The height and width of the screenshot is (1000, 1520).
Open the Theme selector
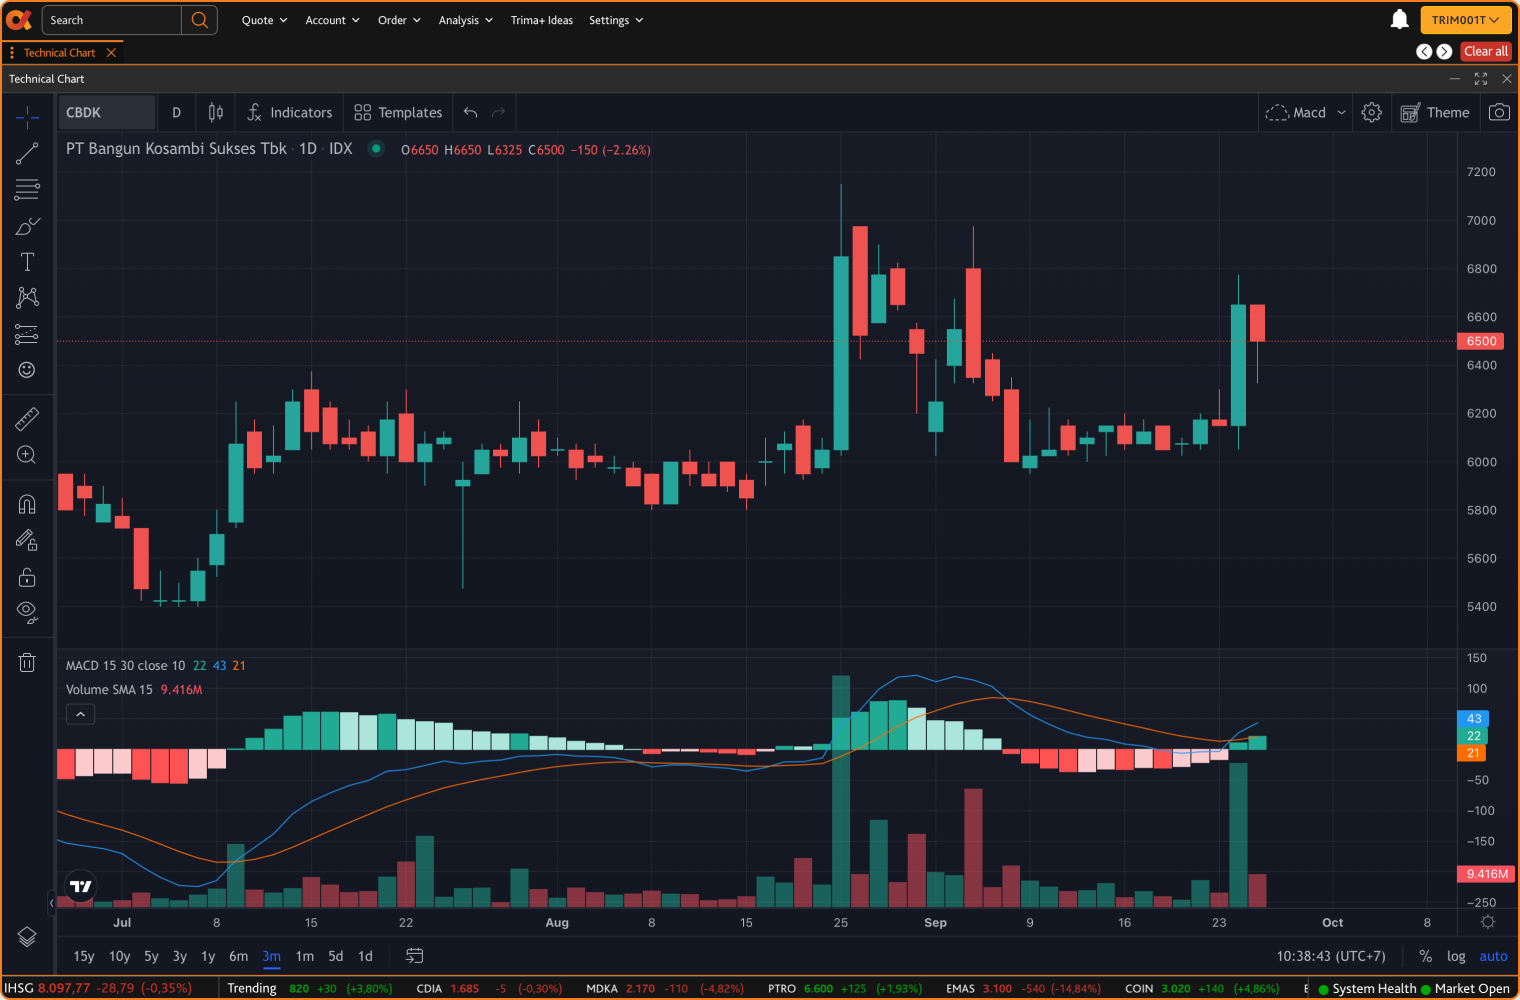1435,113
